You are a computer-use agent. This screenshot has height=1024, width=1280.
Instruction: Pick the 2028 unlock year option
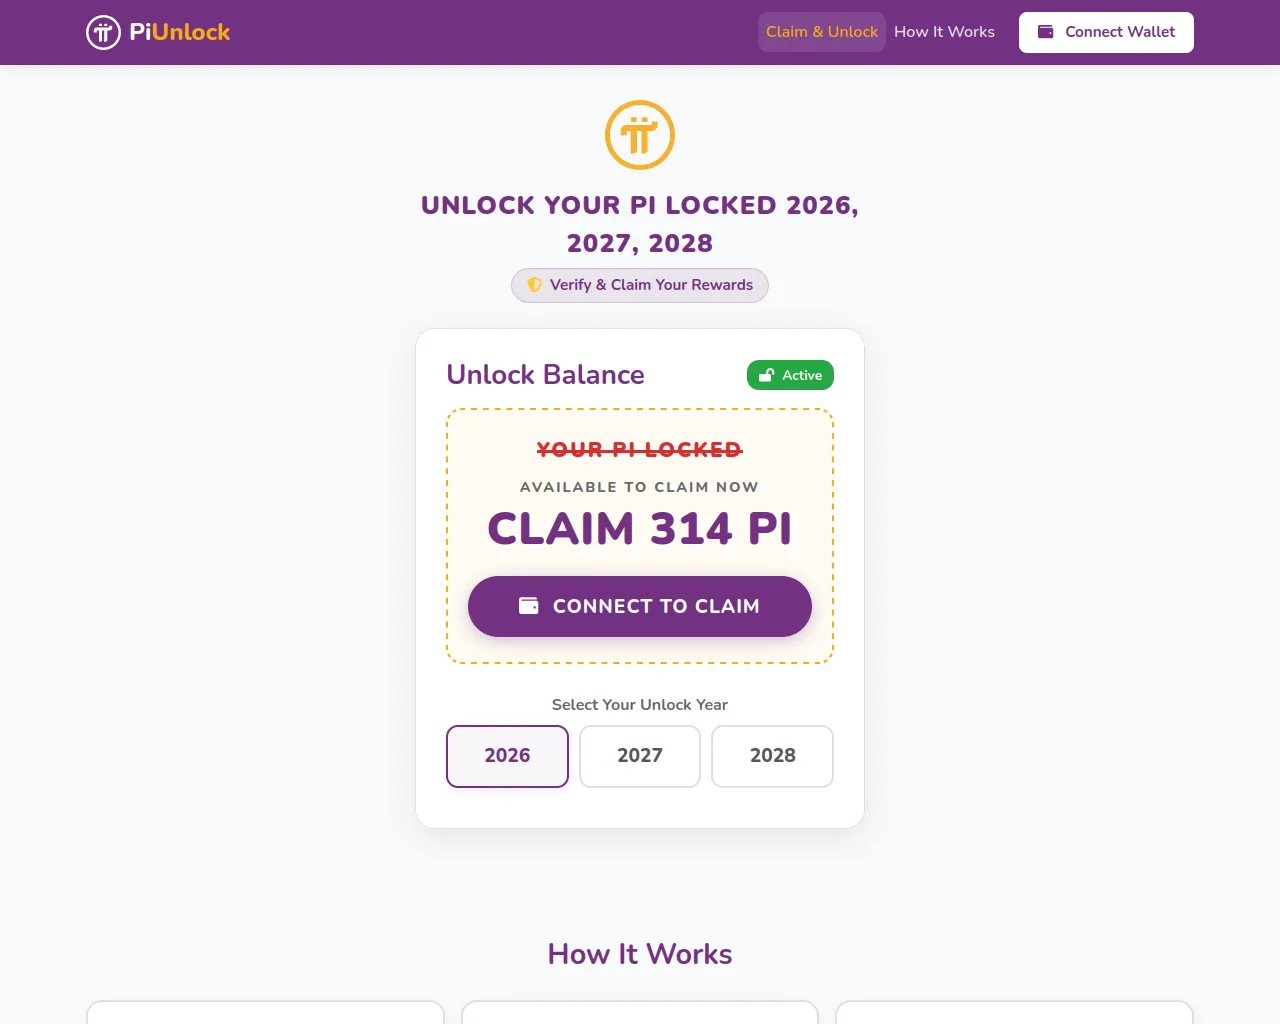point(772,756)
